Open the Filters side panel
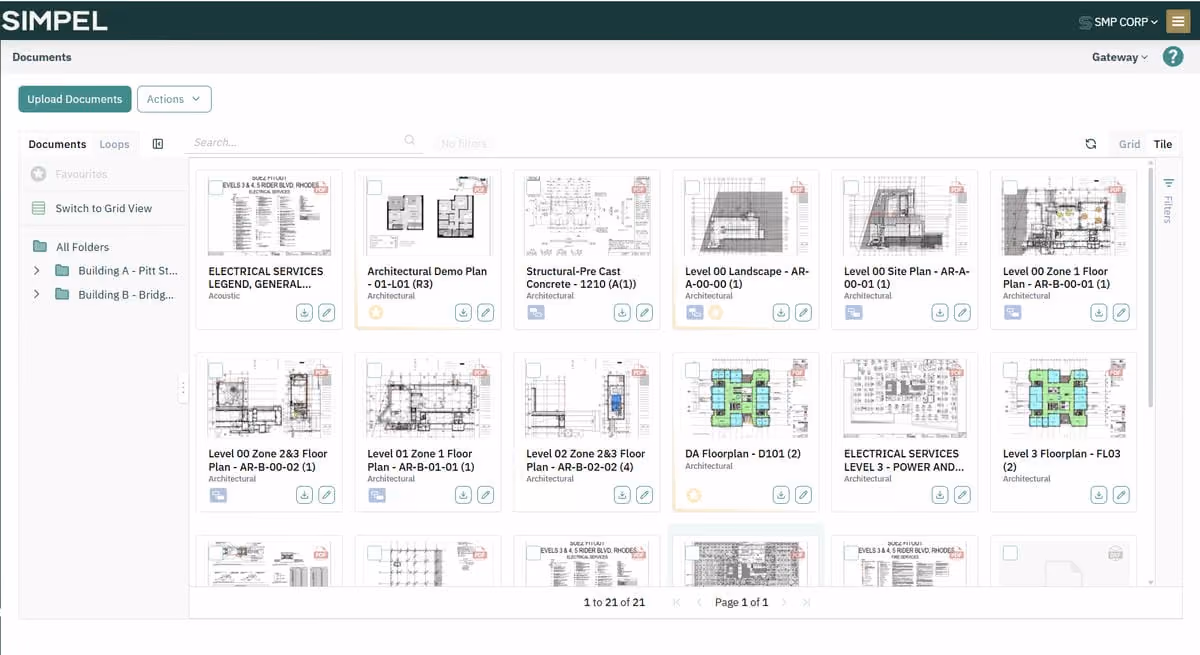 1168,199
